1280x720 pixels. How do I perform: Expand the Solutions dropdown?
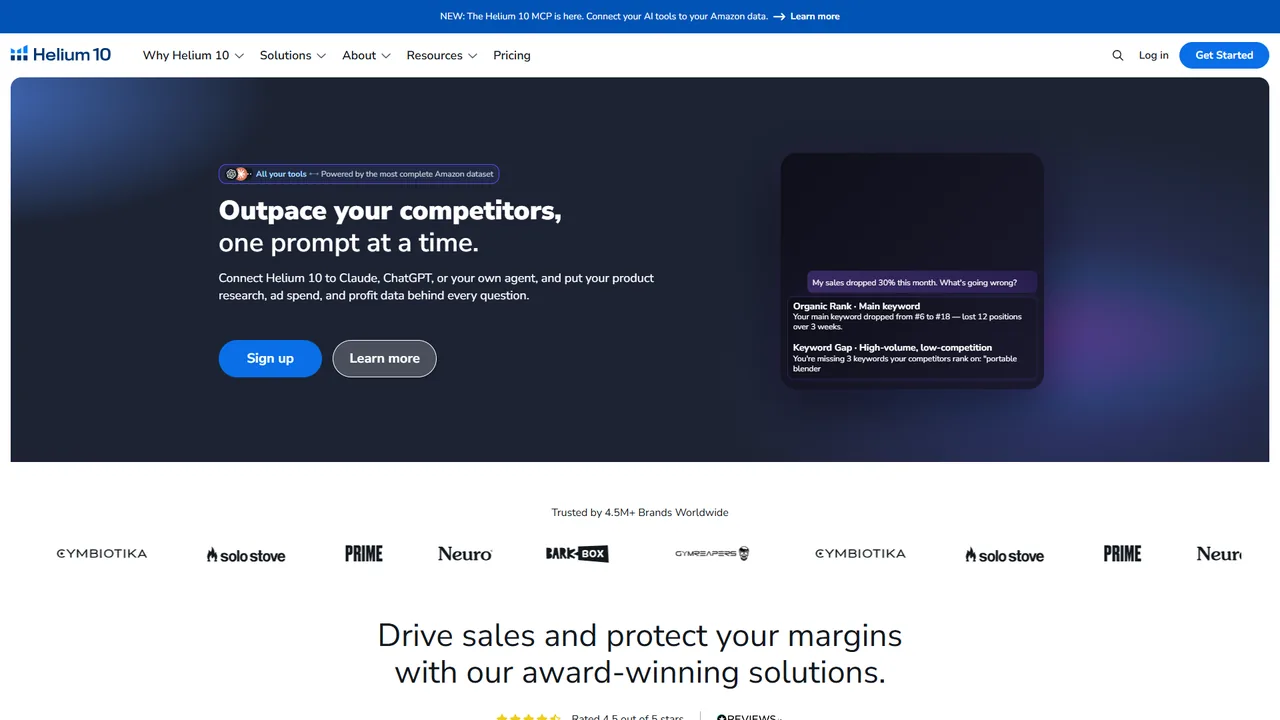pyautogui.click(x=293, y=55)
